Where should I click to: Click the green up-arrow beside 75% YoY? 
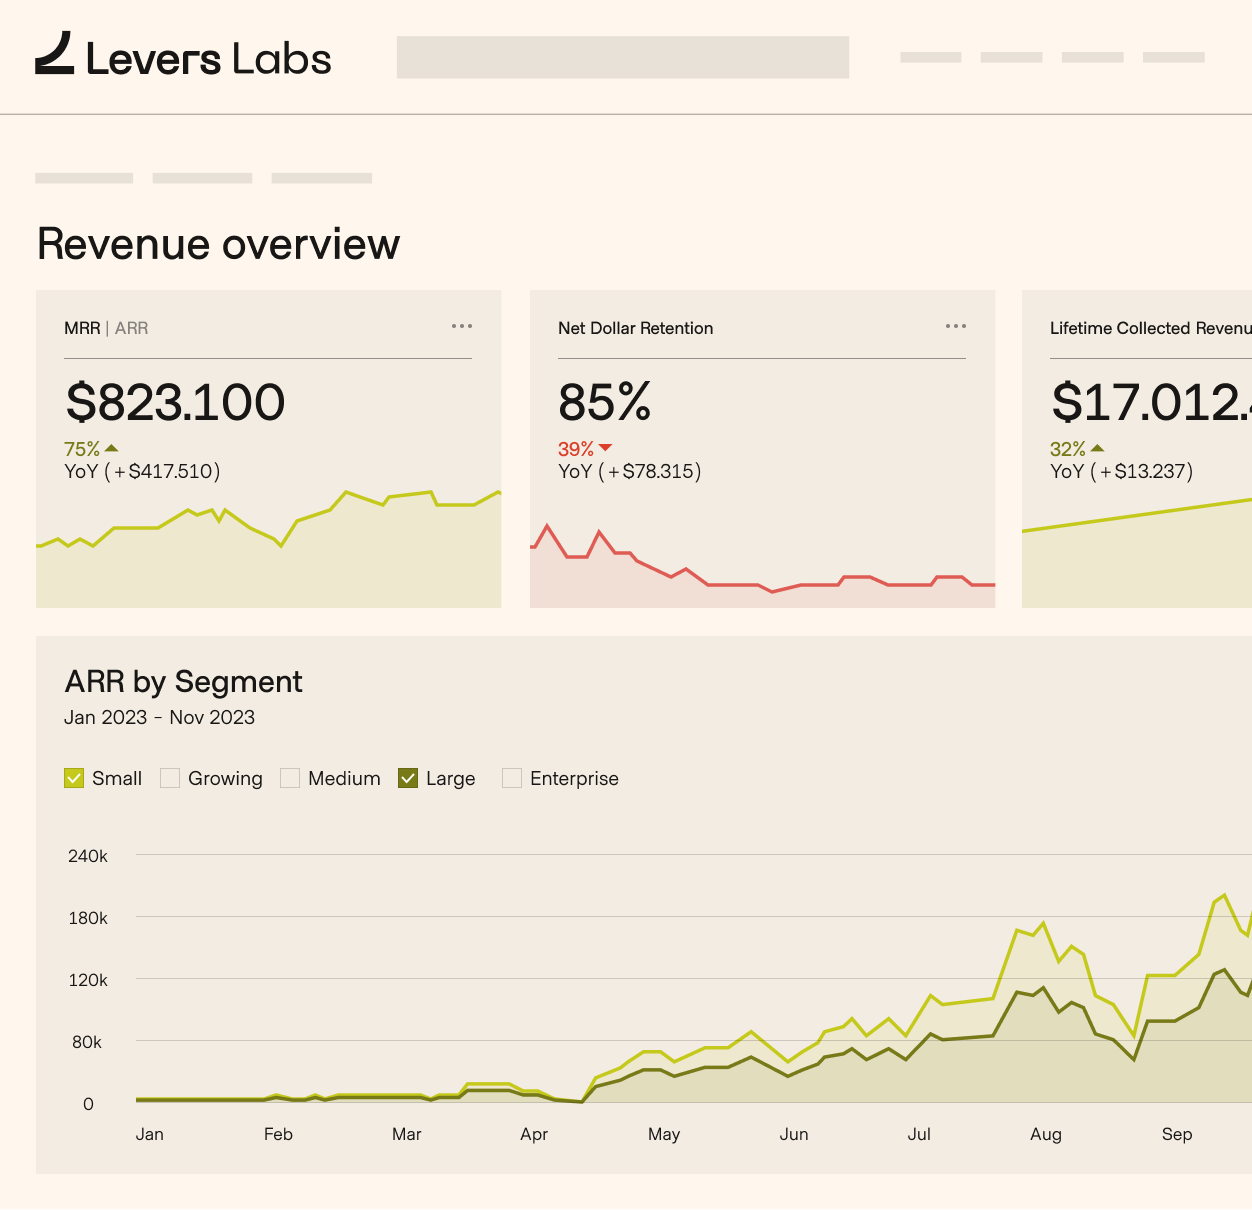pyautogui.click(x=110, y=448)
